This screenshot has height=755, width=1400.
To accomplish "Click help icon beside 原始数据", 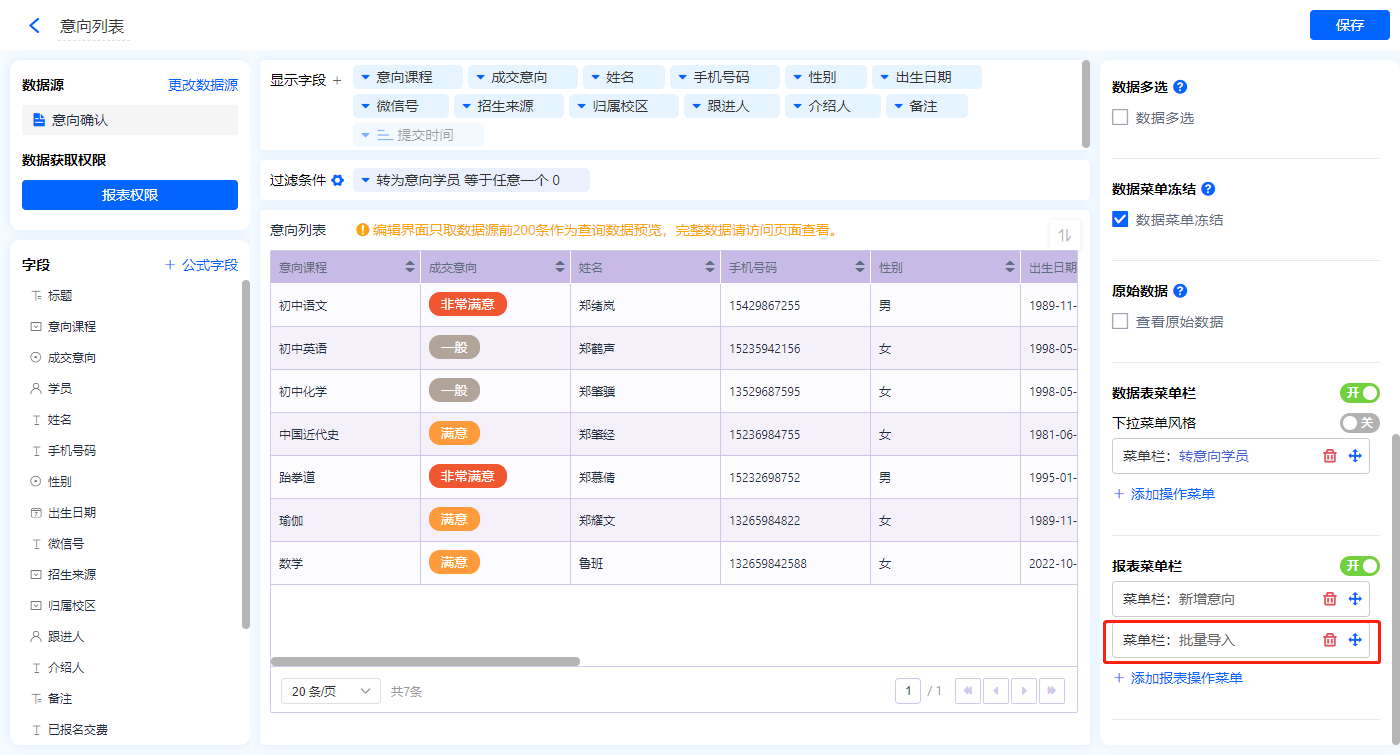I will pos(1179,291).
